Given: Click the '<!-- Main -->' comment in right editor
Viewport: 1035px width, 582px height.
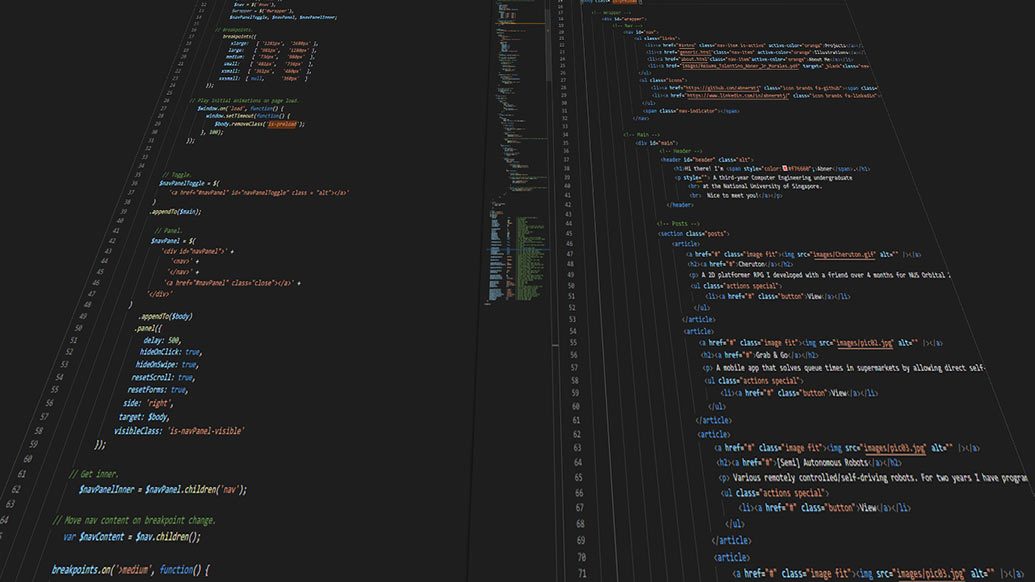Looking at the screenshot, I should [641, 135].
